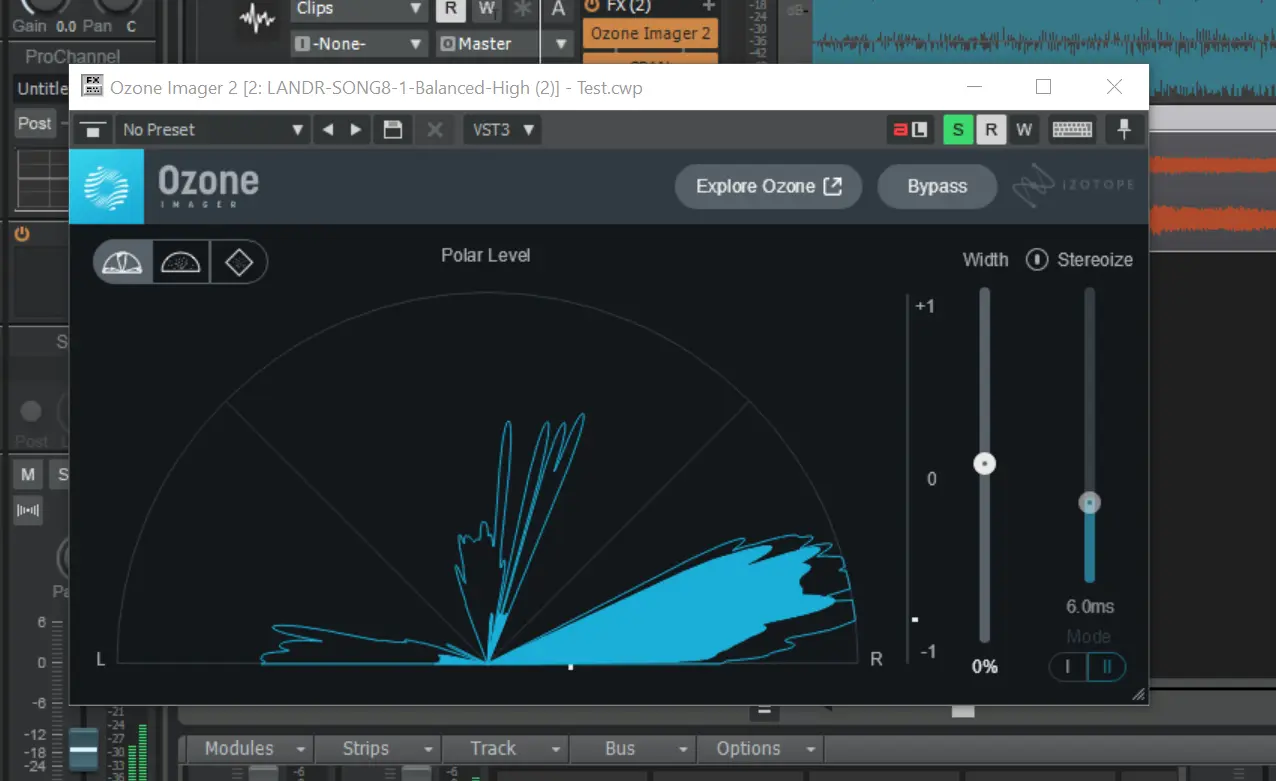The width and height of the screenshot is (1276, 781).
Task: Toggle the Stereoize power button
Action: click(1037, 260)
